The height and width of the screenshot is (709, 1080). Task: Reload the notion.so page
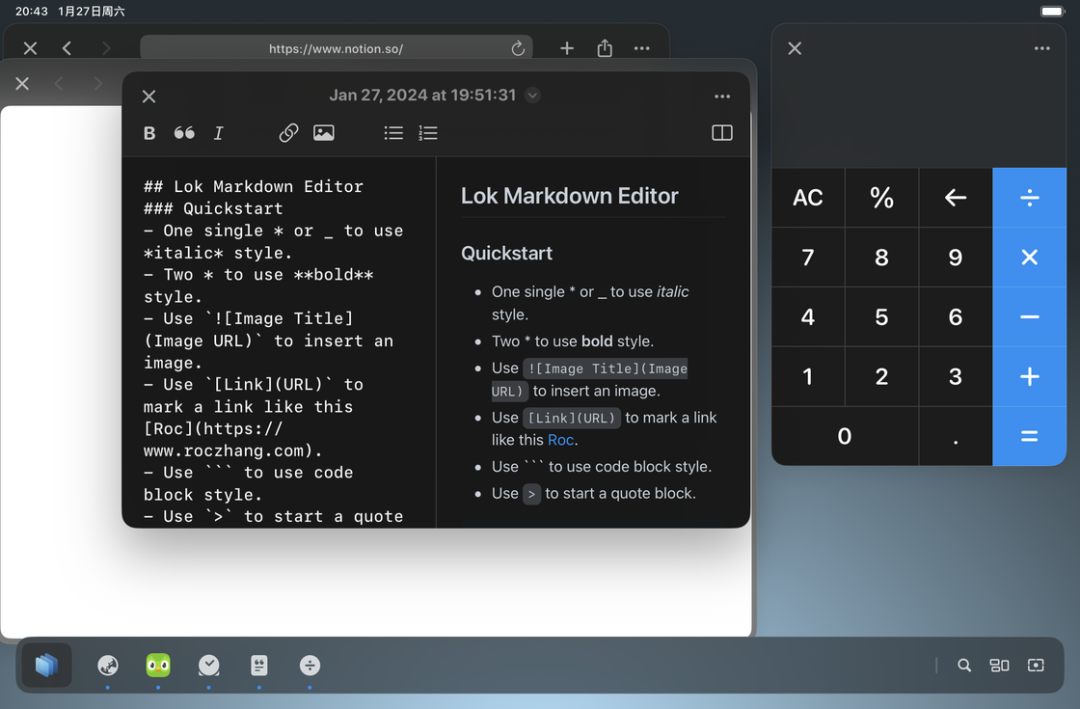(x=518, y=48)
